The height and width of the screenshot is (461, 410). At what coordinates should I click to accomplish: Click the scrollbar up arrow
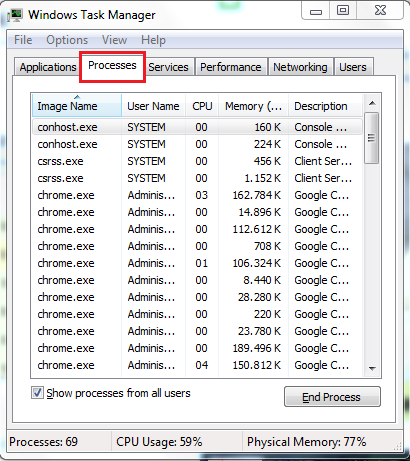(x=372, y=103)
